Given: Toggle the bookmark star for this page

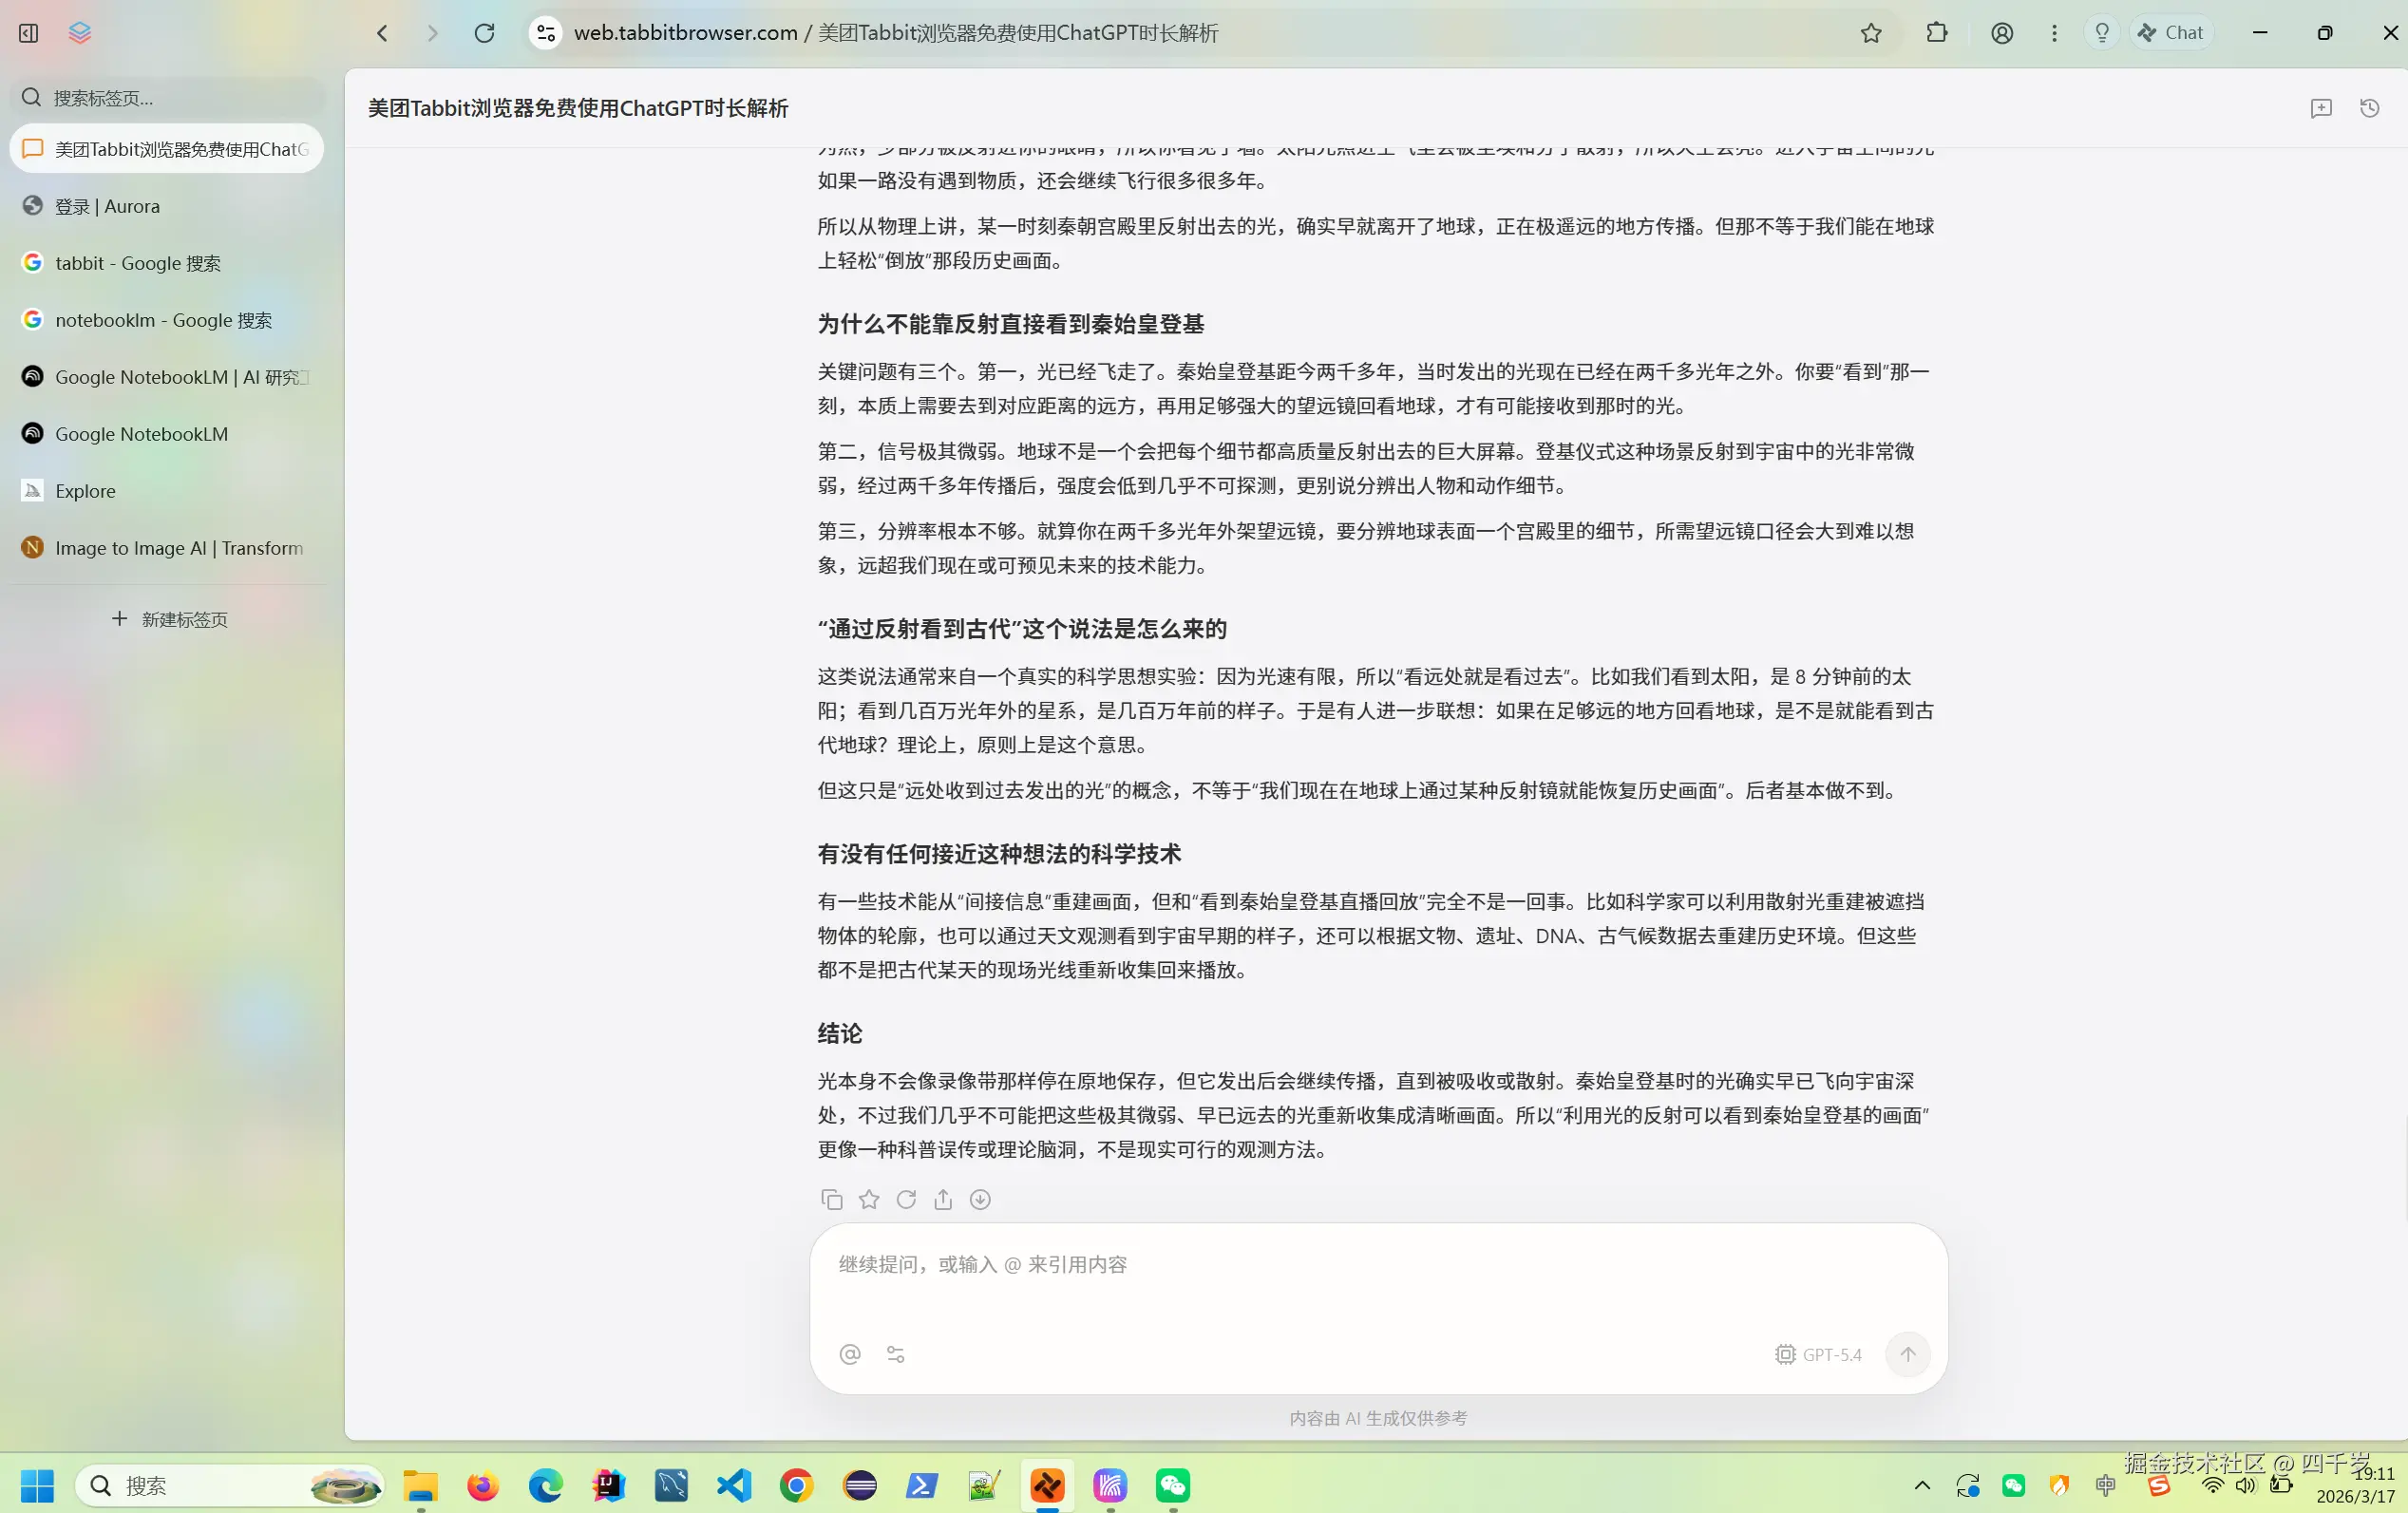Looking at the screenshot, I should coord(1870,32).
